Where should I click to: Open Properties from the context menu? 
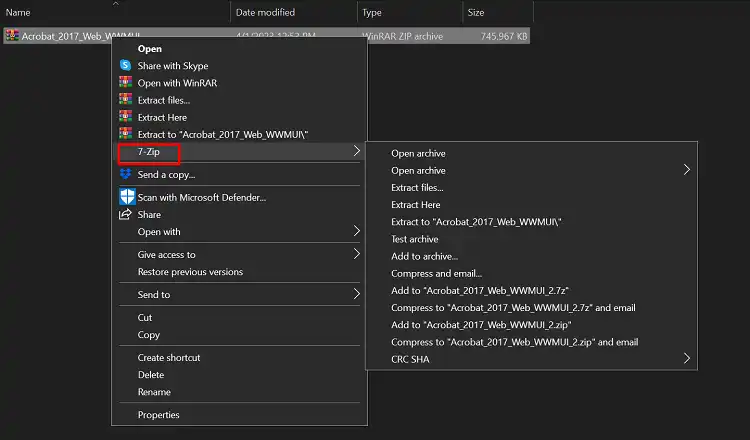pos(158,415)
